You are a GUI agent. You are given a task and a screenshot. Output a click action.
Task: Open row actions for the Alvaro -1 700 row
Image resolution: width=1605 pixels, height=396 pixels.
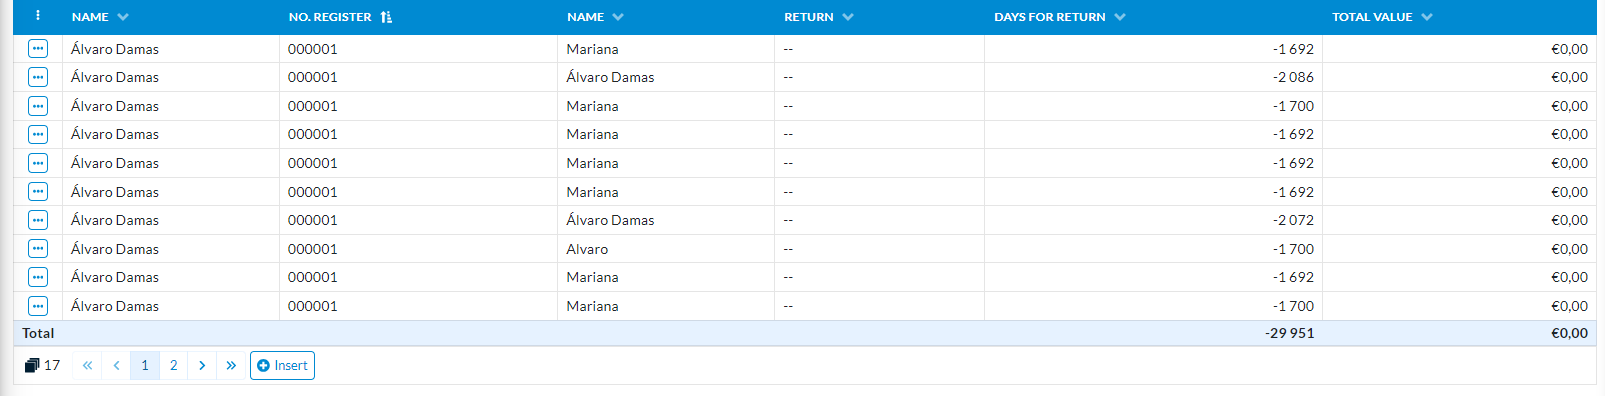pos(38,248)
